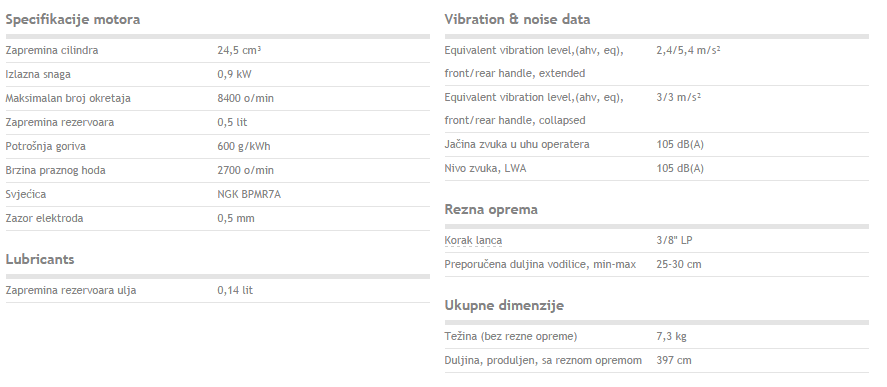Click the Zazor elektroda label
This screenshot has height=387, width=887.
click(44, 218)
